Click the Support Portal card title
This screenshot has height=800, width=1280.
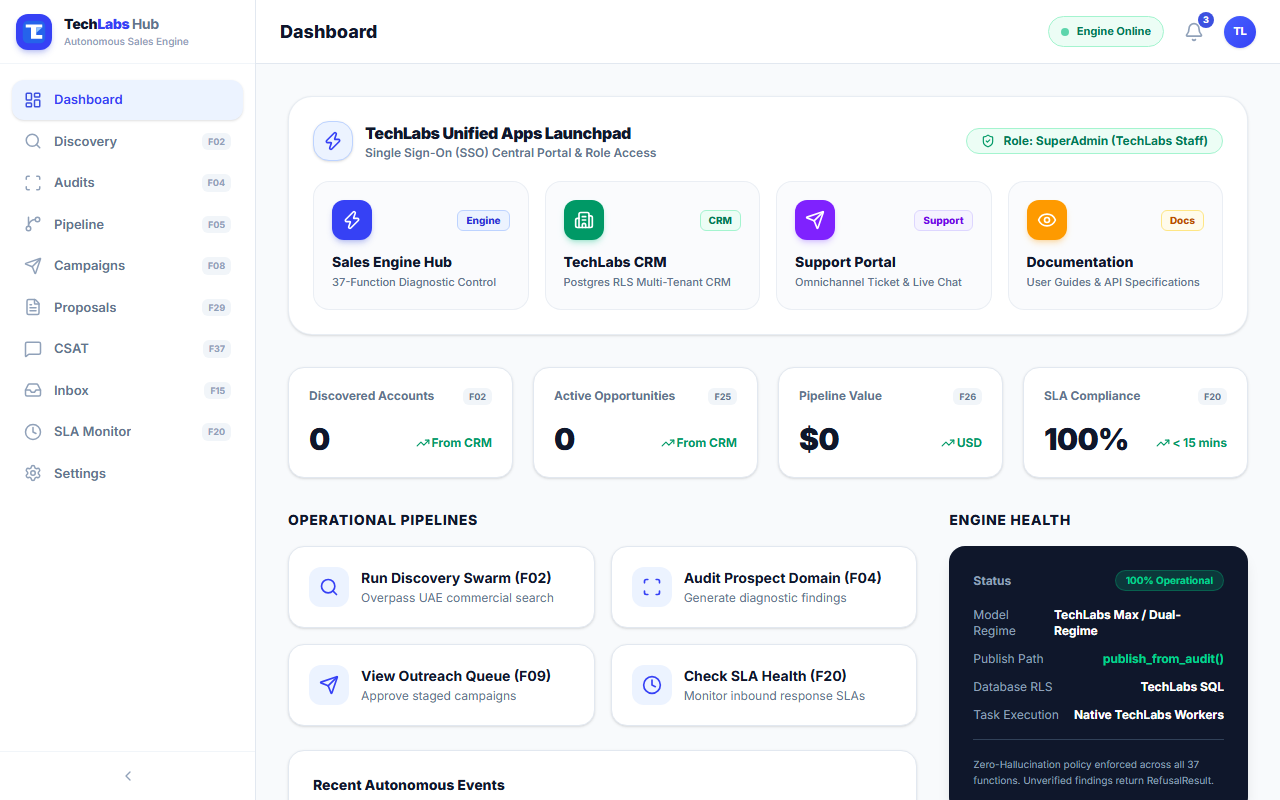point(845,262)
